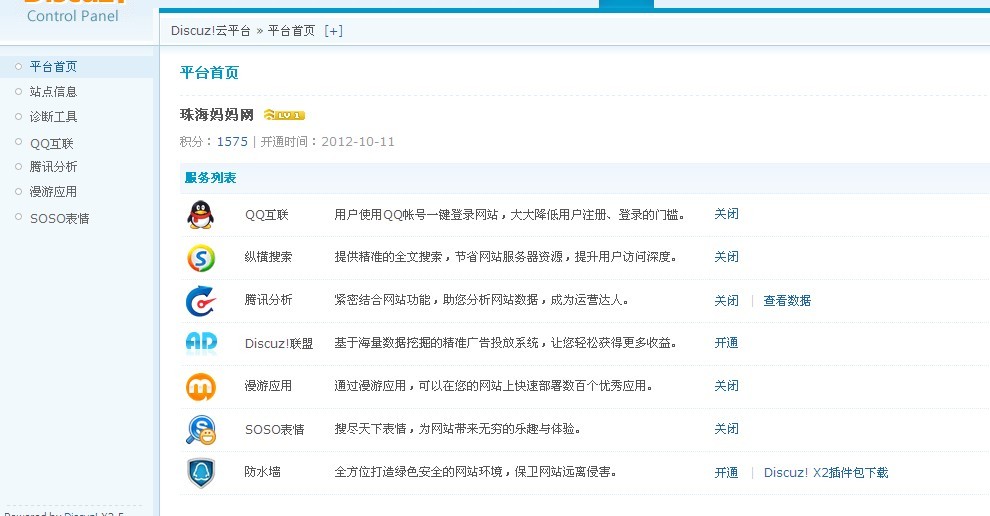Viewport: 990px width, 516px height.
Task: Click the Discuz! X2插件包下载 link
Action: [826, 472]
